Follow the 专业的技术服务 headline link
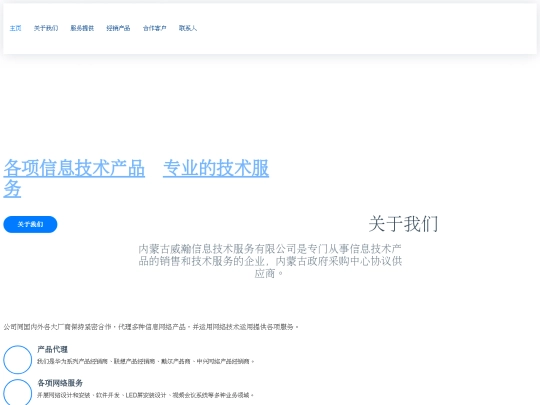540x405 pixels. coord(216,168)
